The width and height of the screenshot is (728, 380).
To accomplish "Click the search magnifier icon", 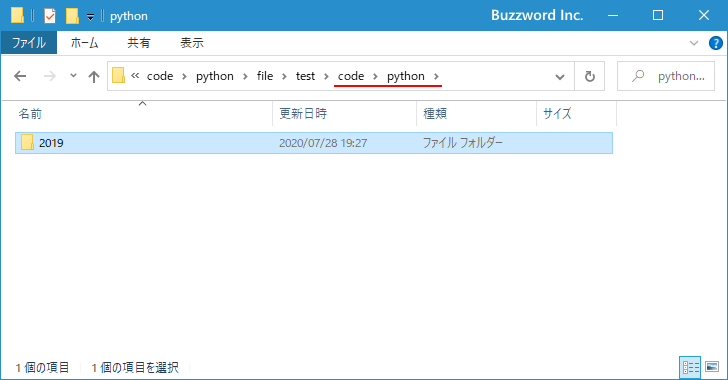I will click(638, 76).
